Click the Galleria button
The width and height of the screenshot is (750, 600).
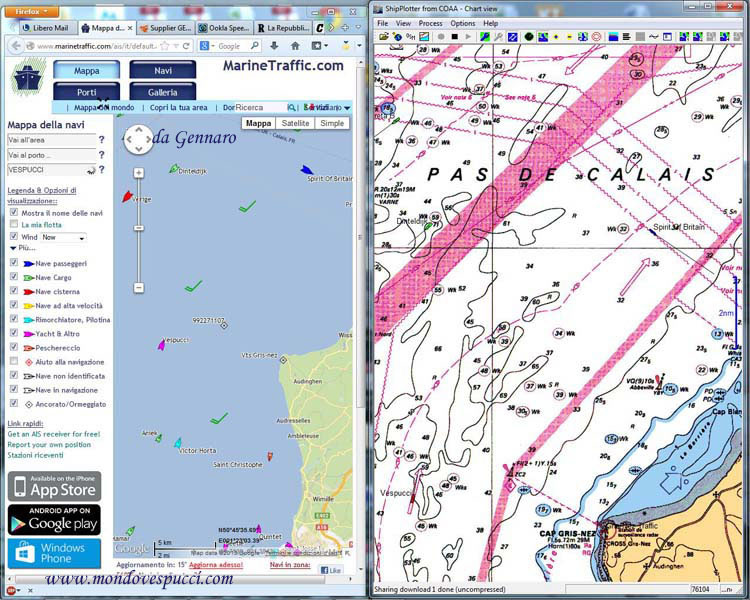tap(163, 92)
